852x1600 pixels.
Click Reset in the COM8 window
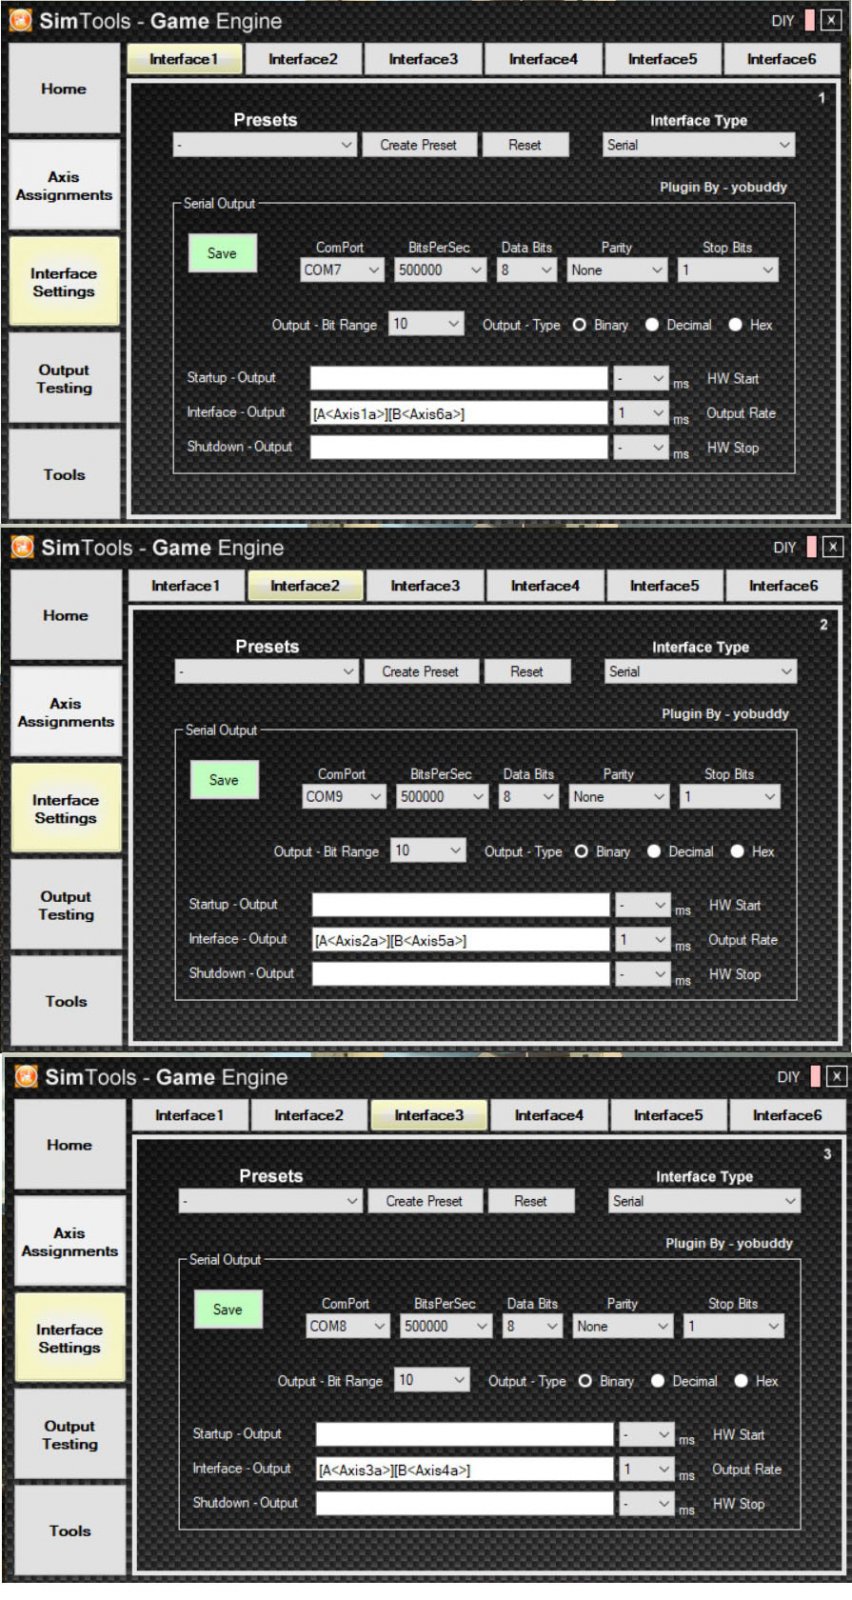(x=531, y=1201)
